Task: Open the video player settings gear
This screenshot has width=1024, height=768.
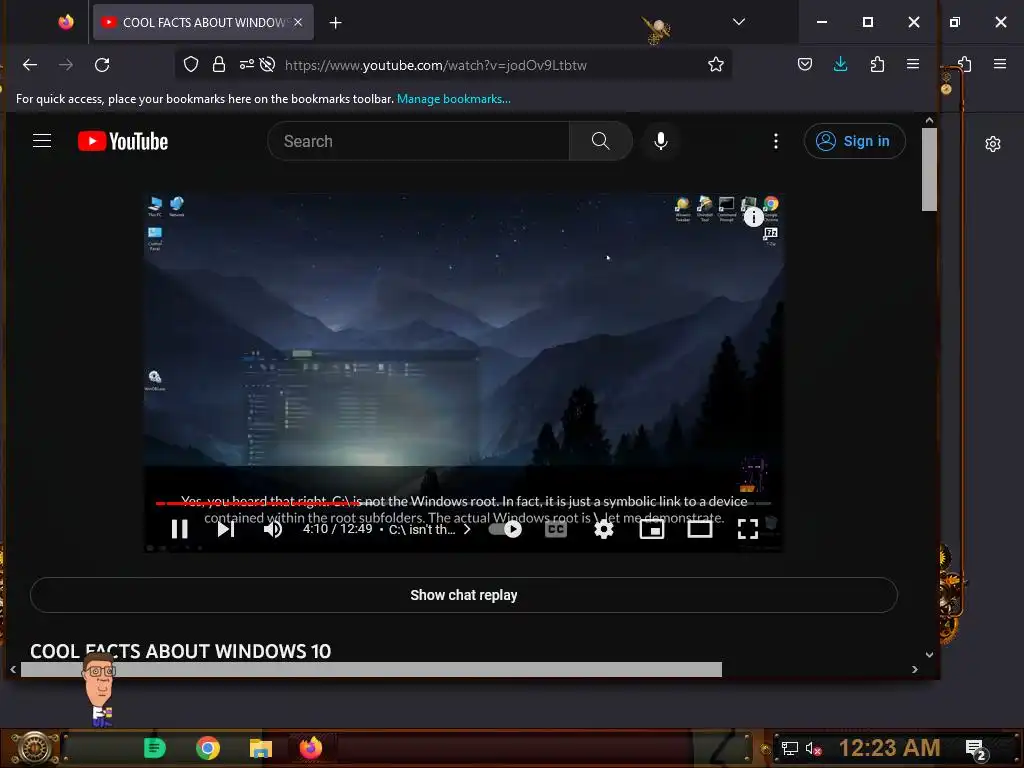Action: 603,529
